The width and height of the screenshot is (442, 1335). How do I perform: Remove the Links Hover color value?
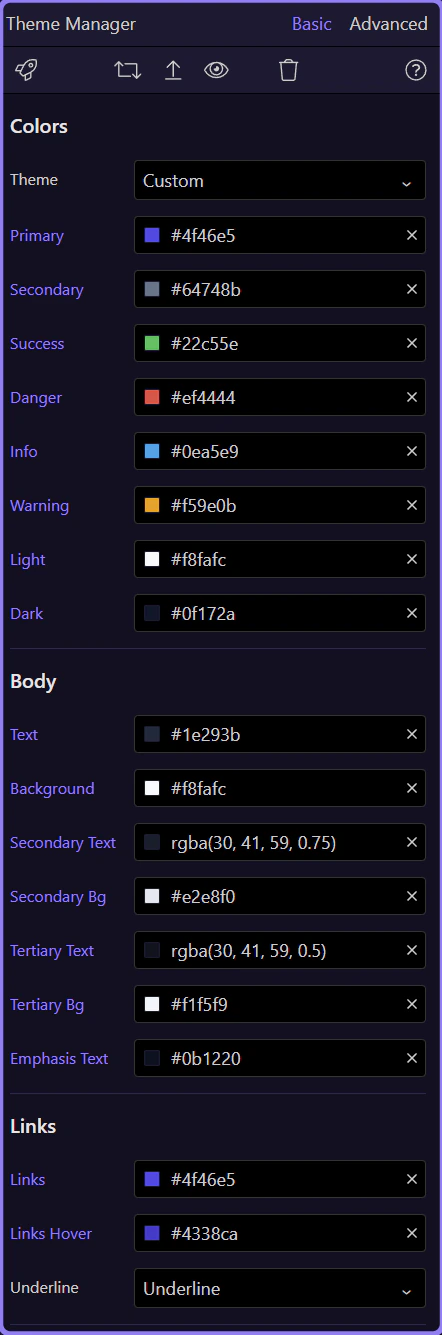point(411,1233)
